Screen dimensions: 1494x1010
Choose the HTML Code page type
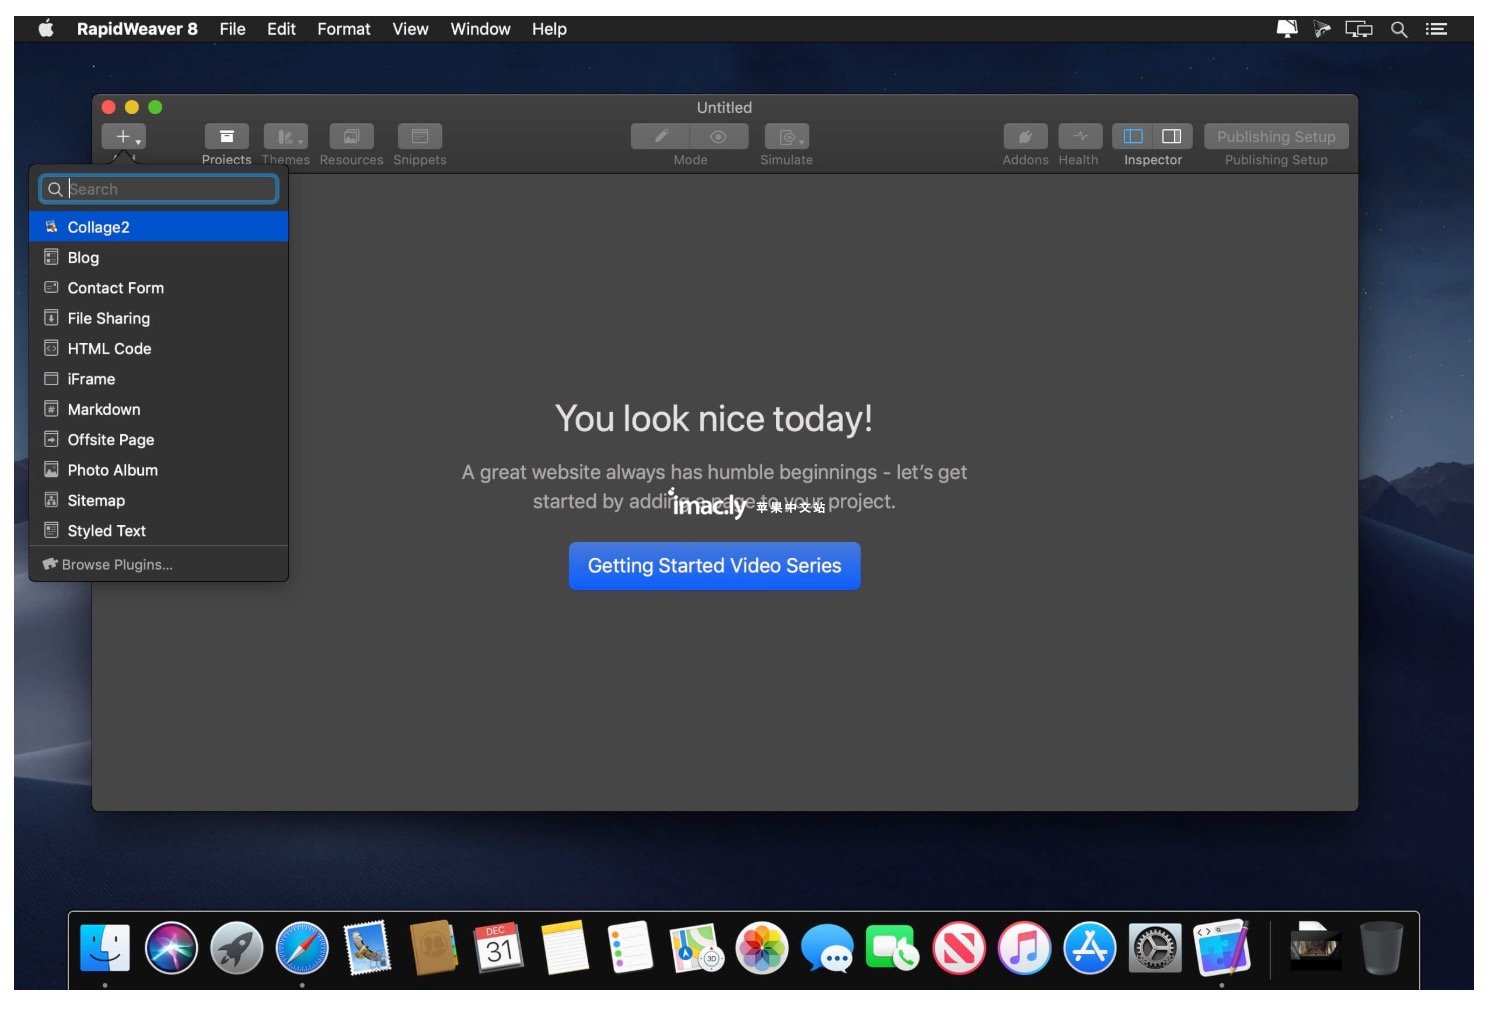[x=159, y=348]
